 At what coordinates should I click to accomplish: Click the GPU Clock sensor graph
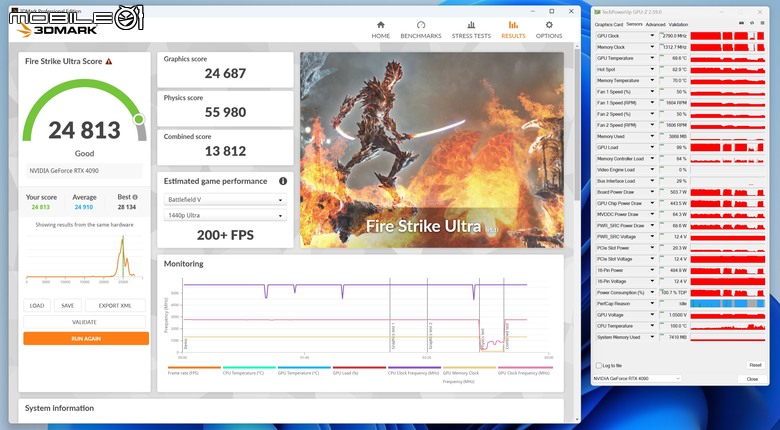tap(727, 36)
